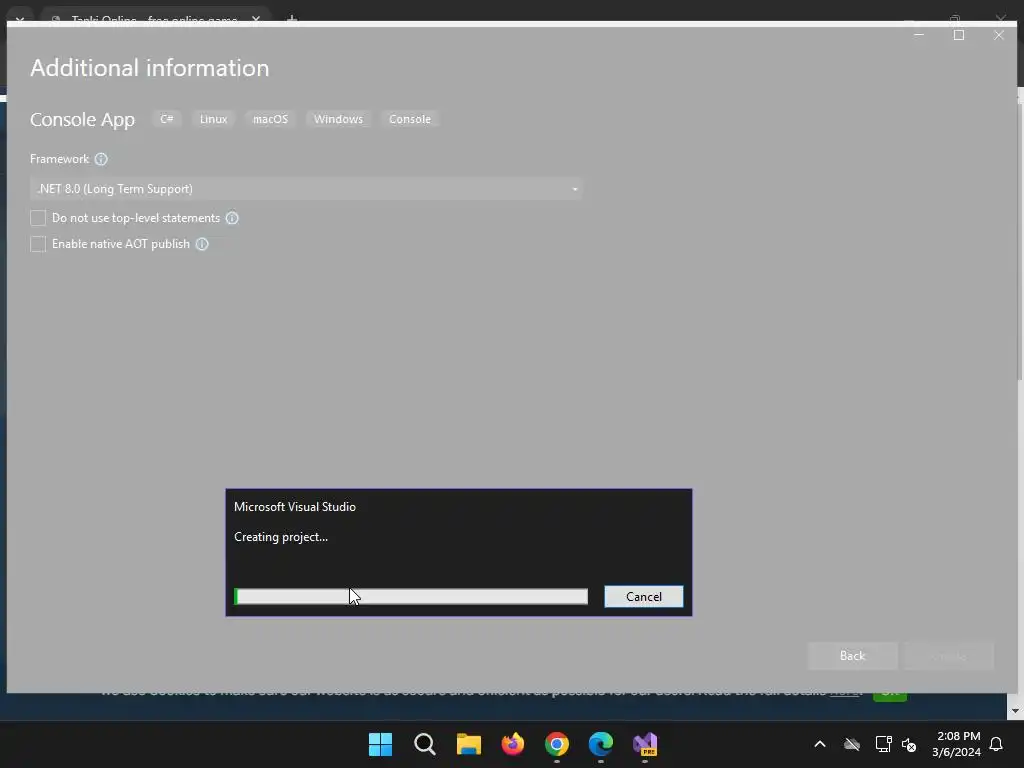Switch to Google Chrome in taskbar

[556, 744]
